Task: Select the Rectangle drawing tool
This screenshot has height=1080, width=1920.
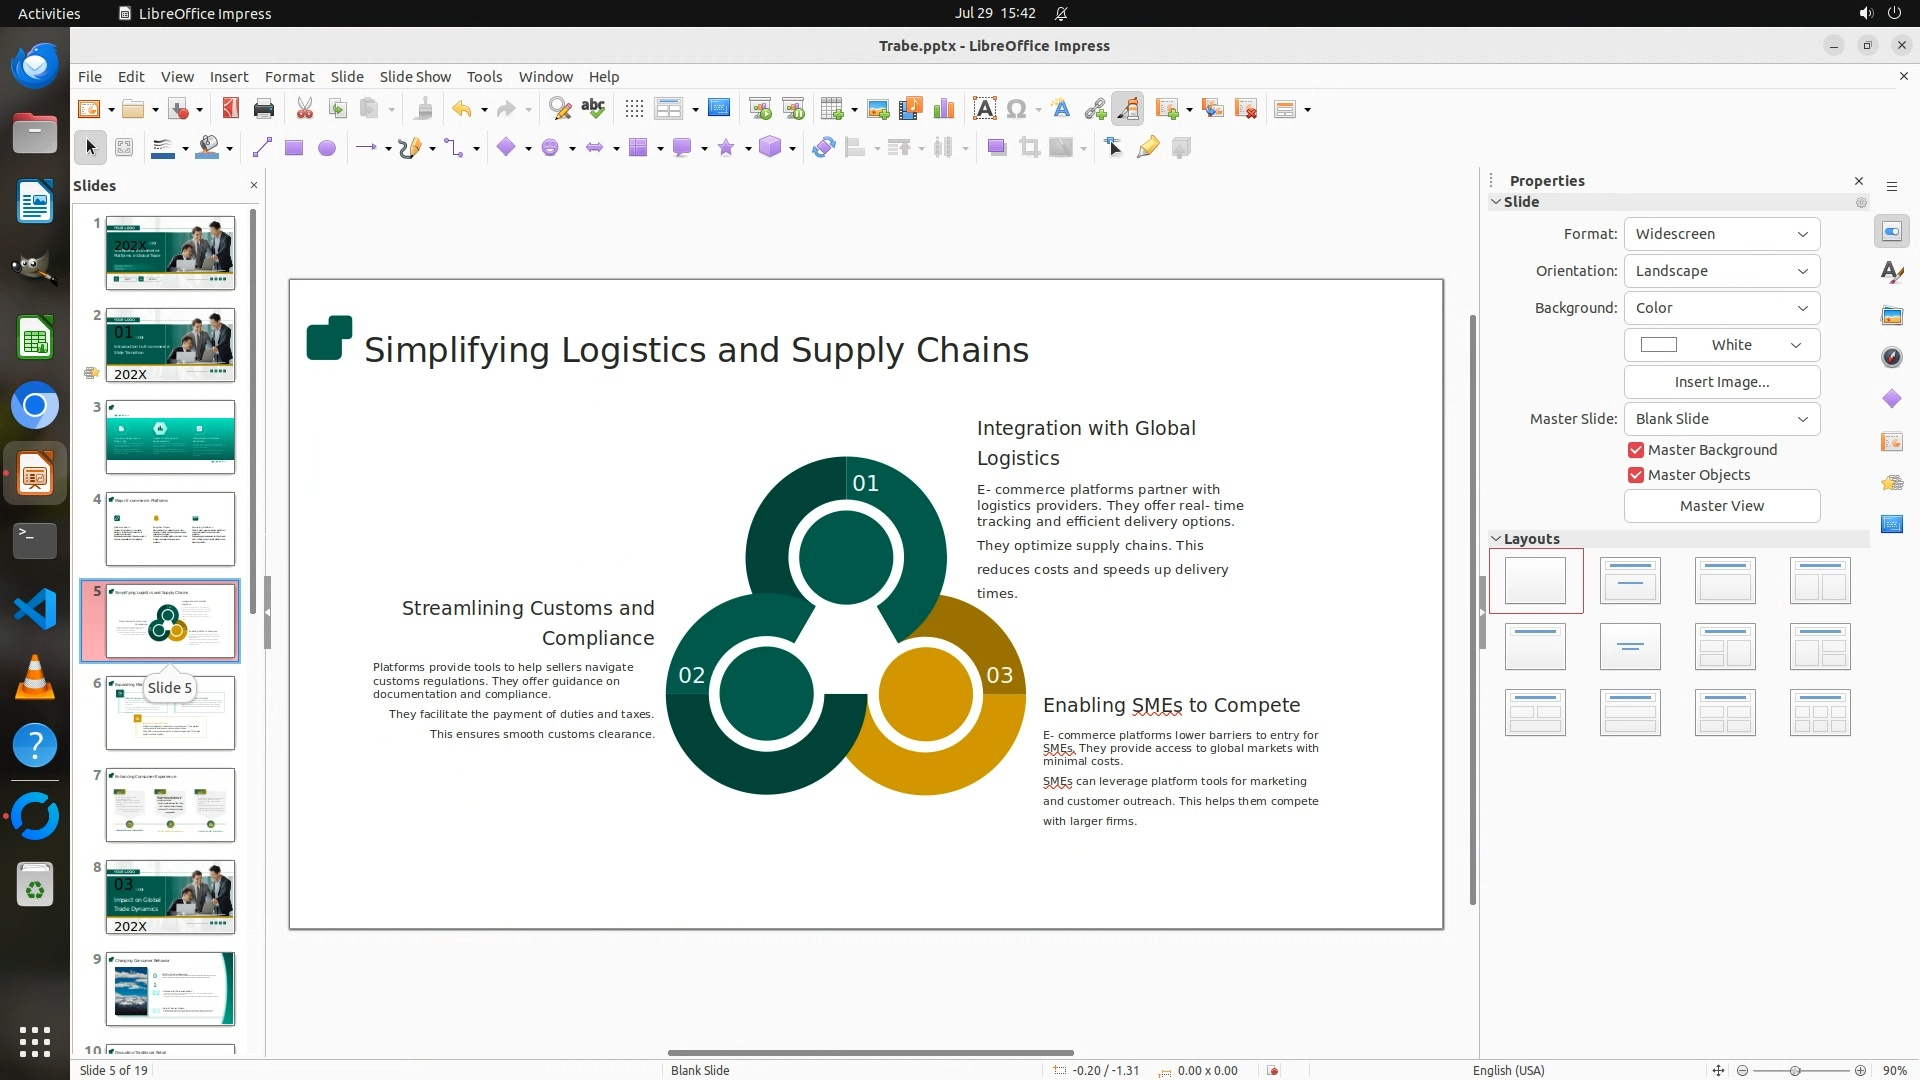Action: point(294,148)
